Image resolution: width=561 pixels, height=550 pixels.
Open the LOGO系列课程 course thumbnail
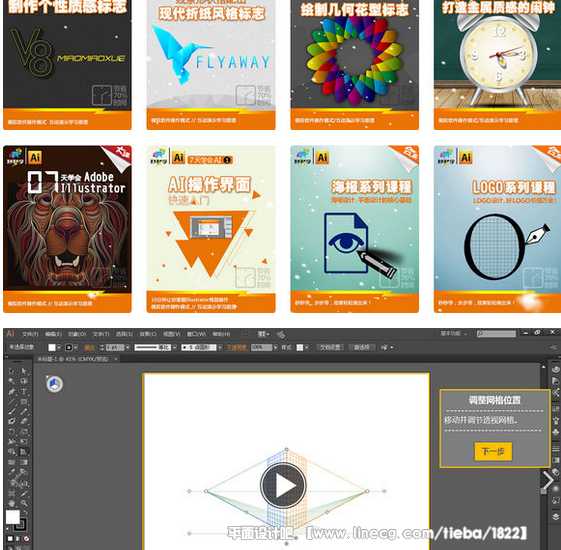[497, 229]
